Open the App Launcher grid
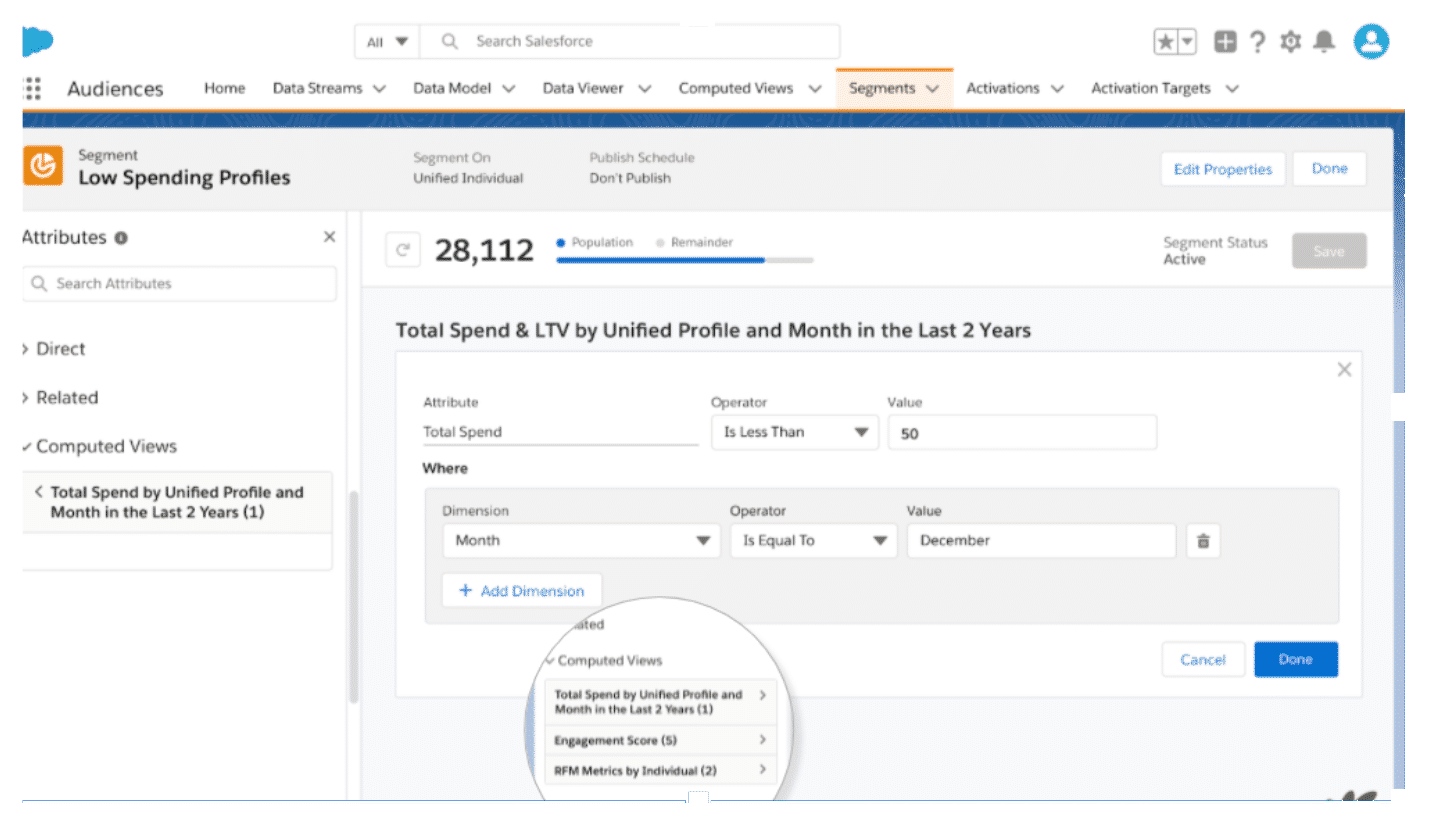1455x826 pixels. click(30, 88)
